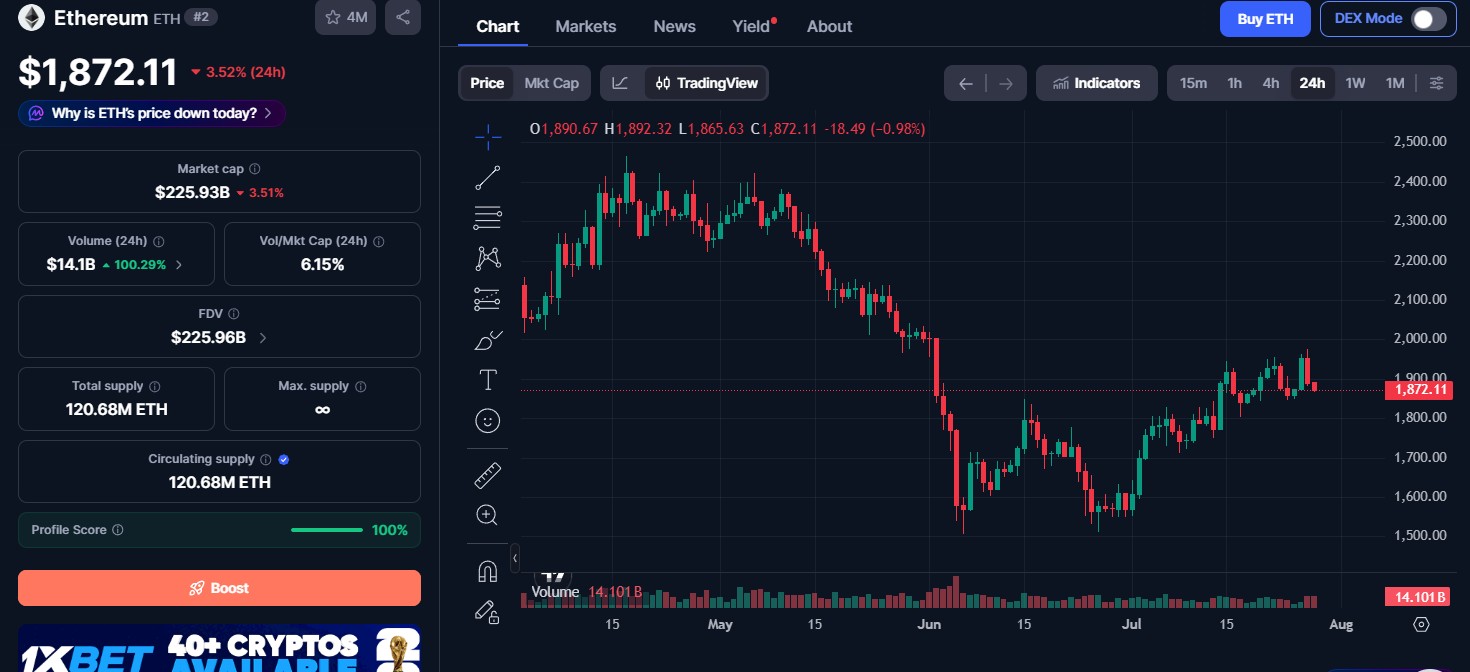Viewport: 1470px width, 672px height.
Task: Click the Buy ETH button
Action: (1265, 19)
